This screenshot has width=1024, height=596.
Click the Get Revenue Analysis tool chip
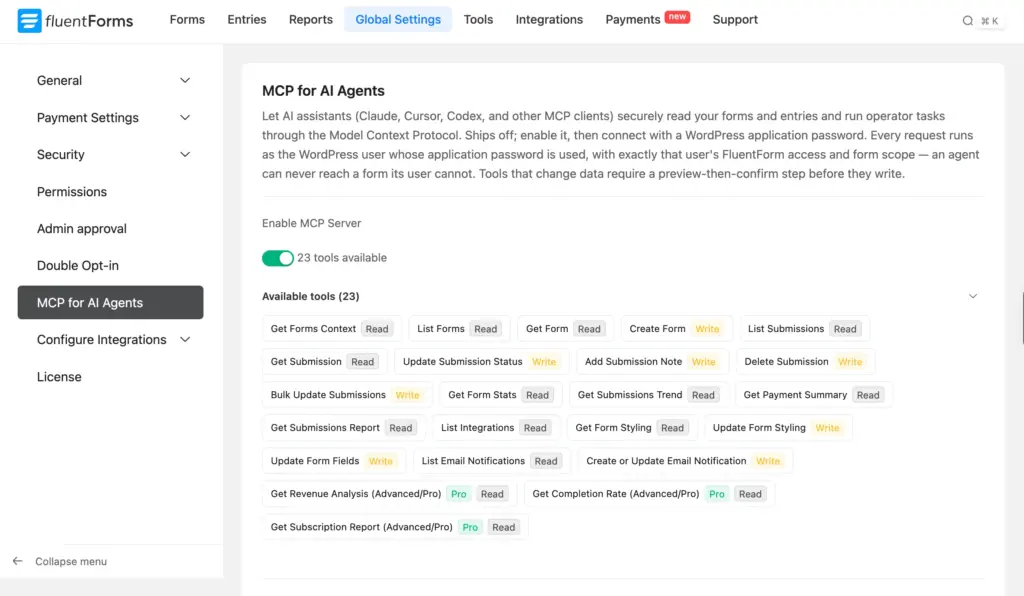click(x=389, y=494)
